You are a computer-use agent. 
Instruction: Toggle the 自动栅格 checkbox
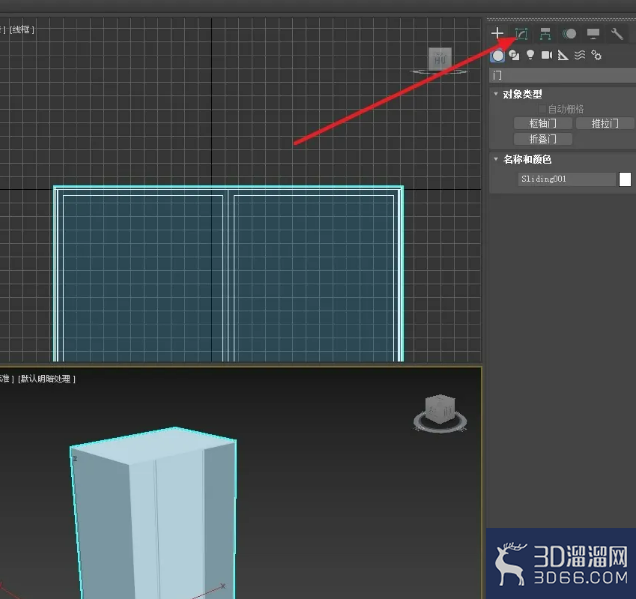tap(542, 109)
